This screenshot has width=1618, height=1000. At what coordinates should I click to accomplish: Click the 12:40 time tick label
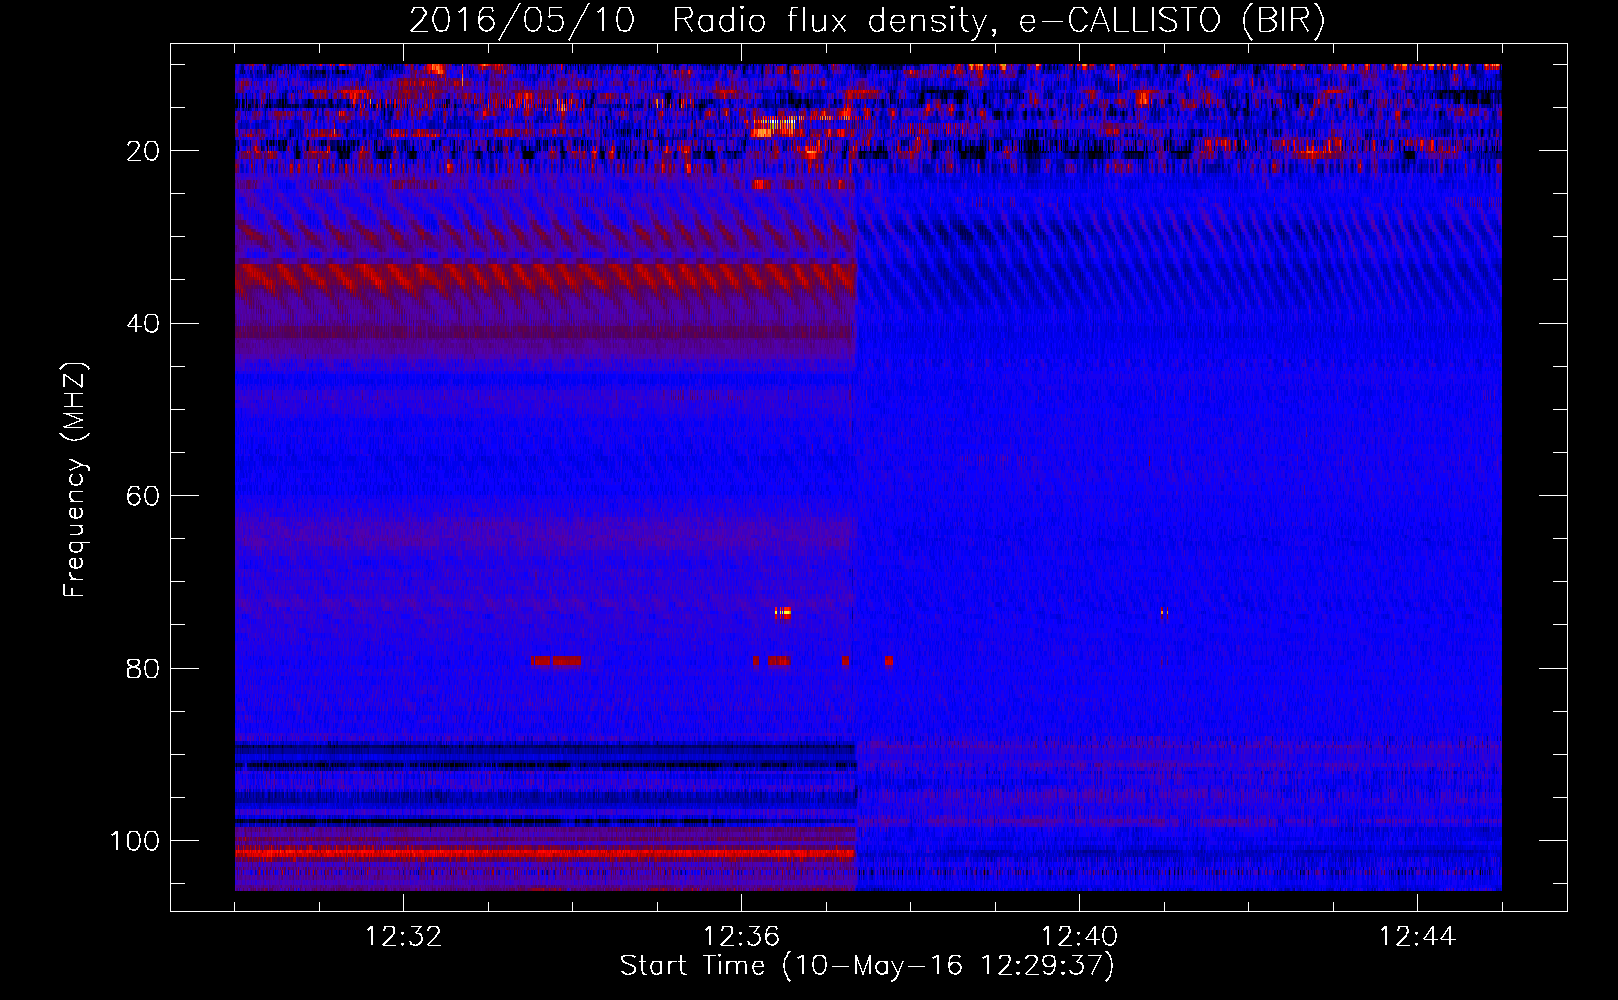pyautogui.click(x=1079, y=937)
